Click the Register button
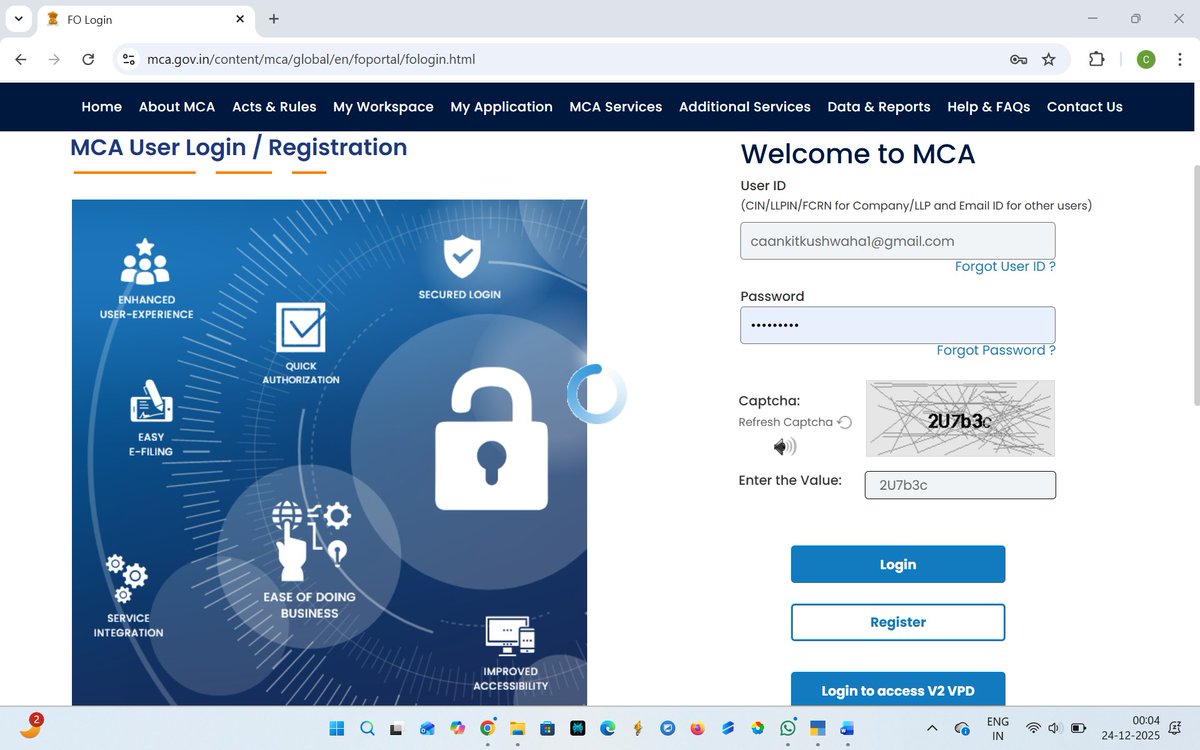Image resolution: width=1200 pixels, height=750 pixels. point(898,622)
